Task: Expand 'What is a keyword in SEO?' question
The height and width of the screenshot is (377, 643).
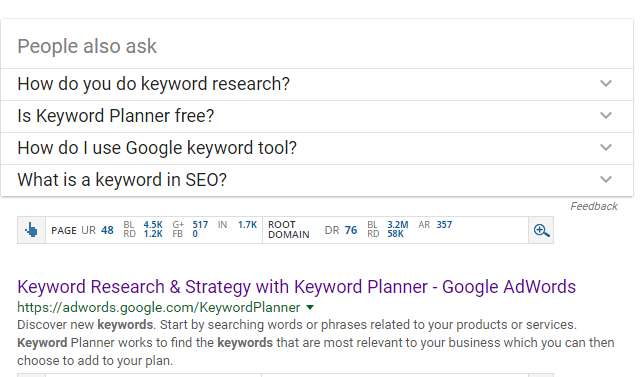Action: pyautogui.click(x=317, y=180)
